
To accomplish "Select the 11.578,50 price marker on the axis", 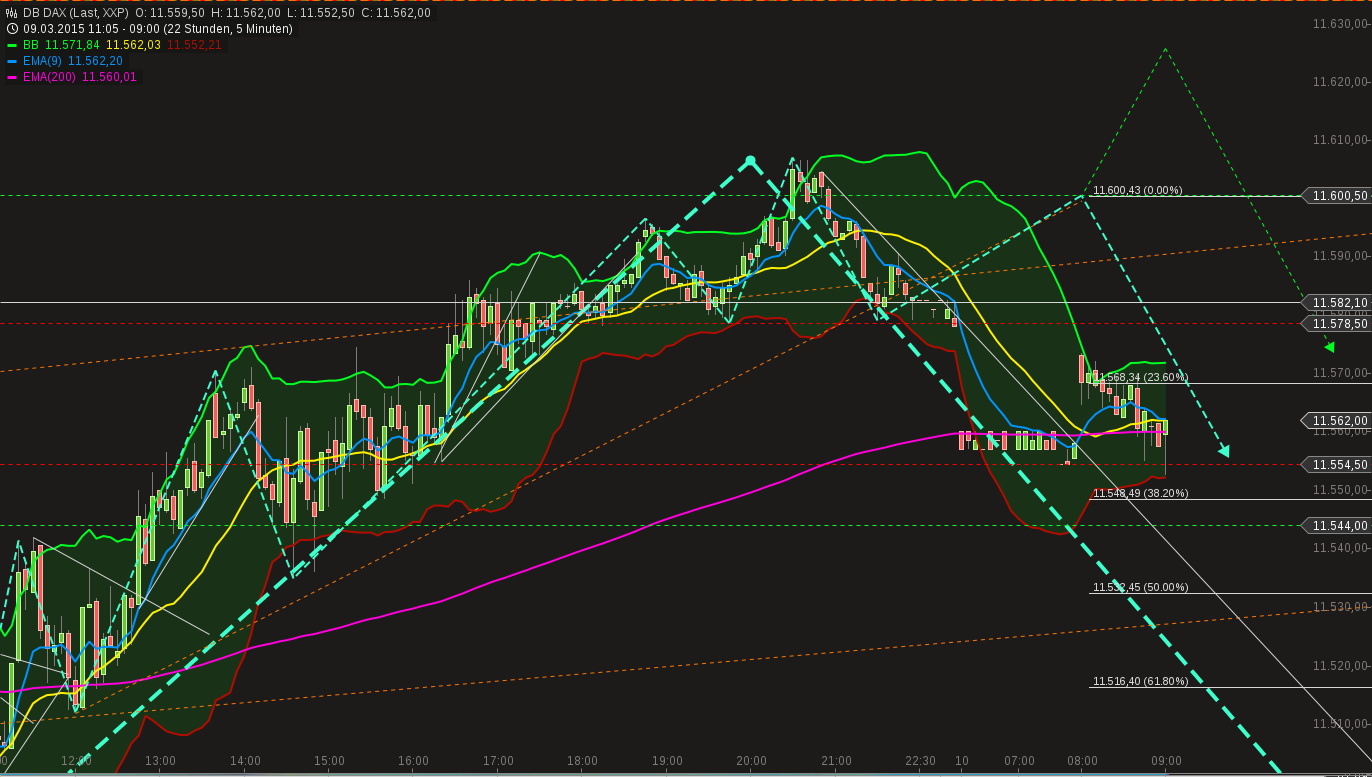I will [1335, 324].
